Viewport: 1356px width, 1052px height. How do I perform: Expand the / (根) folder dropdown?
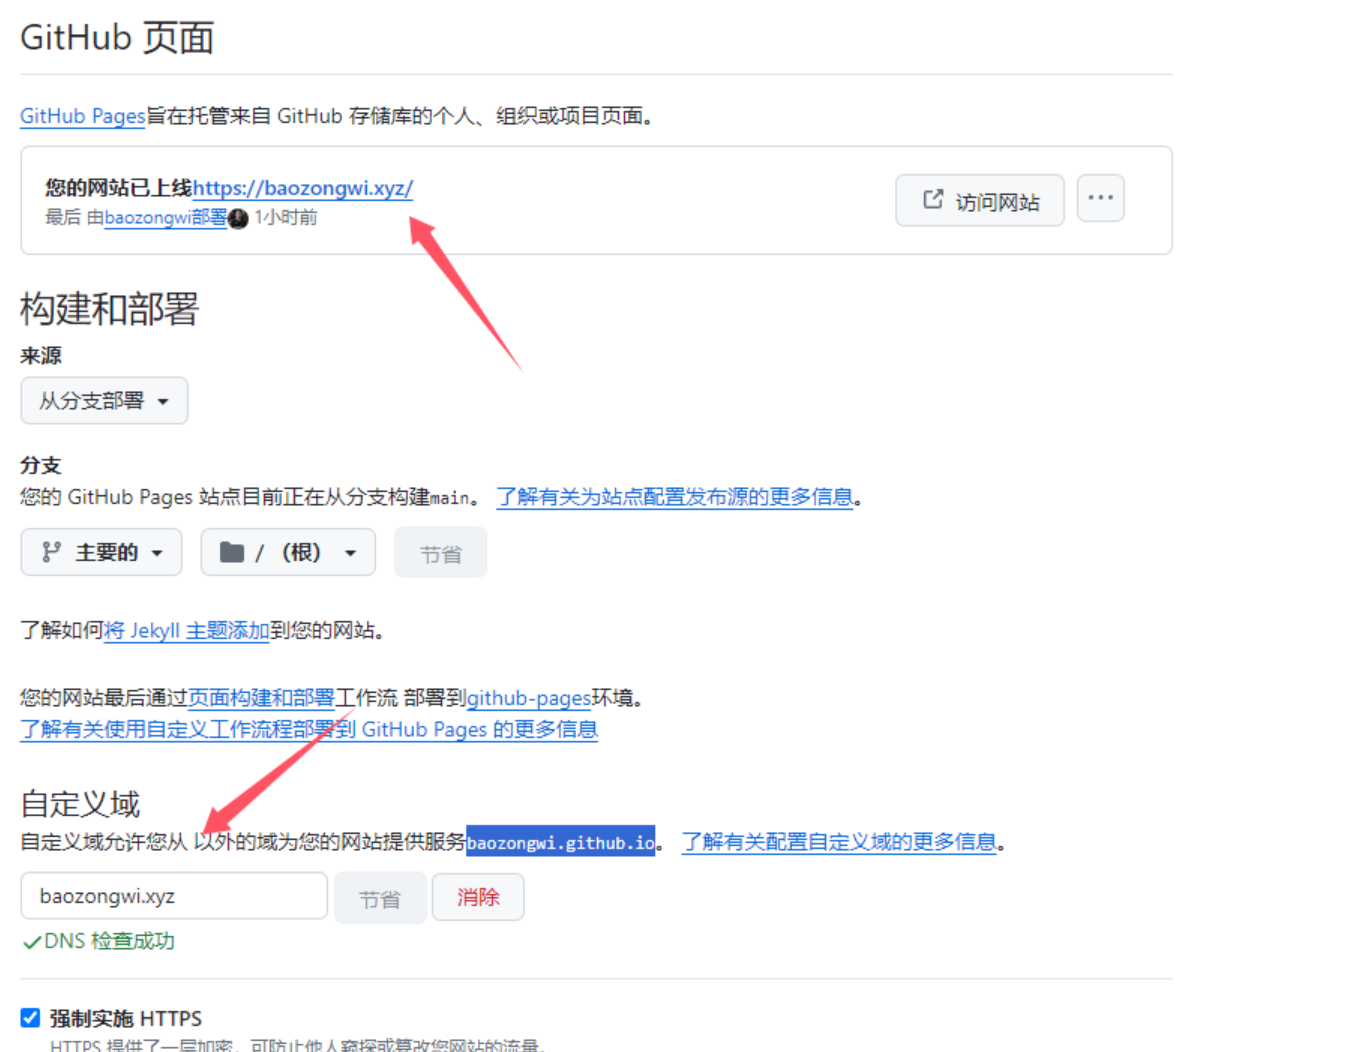[x=288, y=553]
